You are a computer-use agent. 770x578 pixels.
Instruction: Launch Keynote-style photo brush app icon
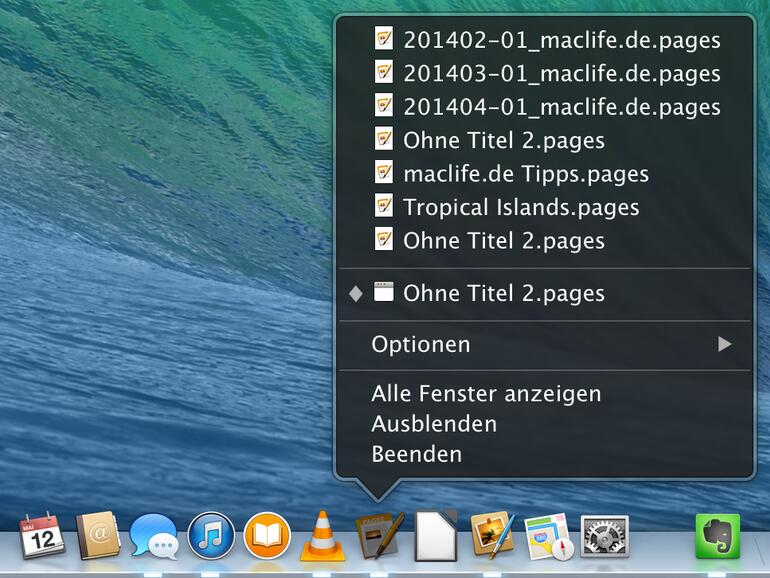click(493, 536)
